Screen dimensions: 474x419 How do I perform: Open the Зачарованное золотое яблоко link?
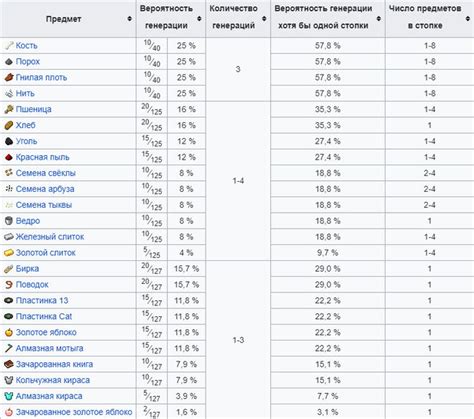pyautogui.click(x=74, y=412)
